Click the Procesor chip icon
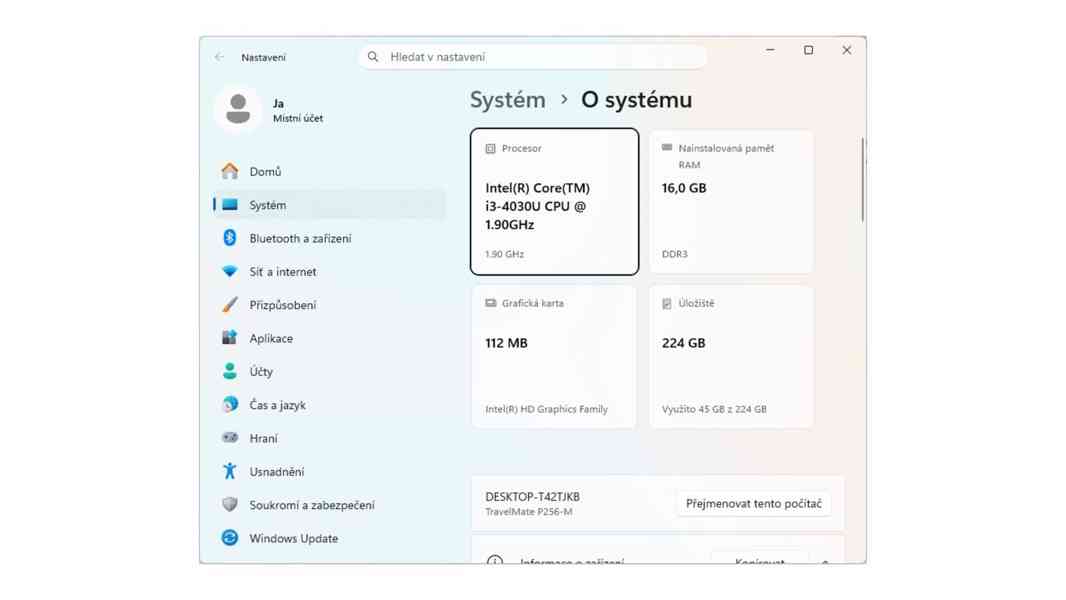 click(x=490, y=148)
